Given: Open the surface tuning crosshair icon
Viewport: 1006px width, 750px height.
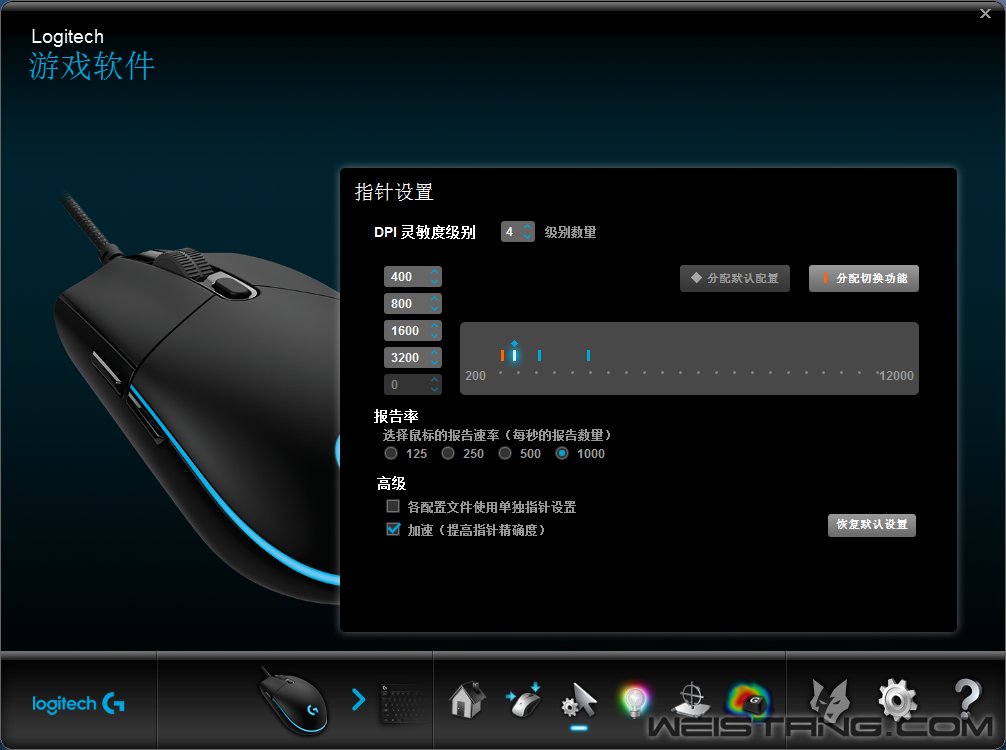Looking at the screenshot, I should (692, 700).
